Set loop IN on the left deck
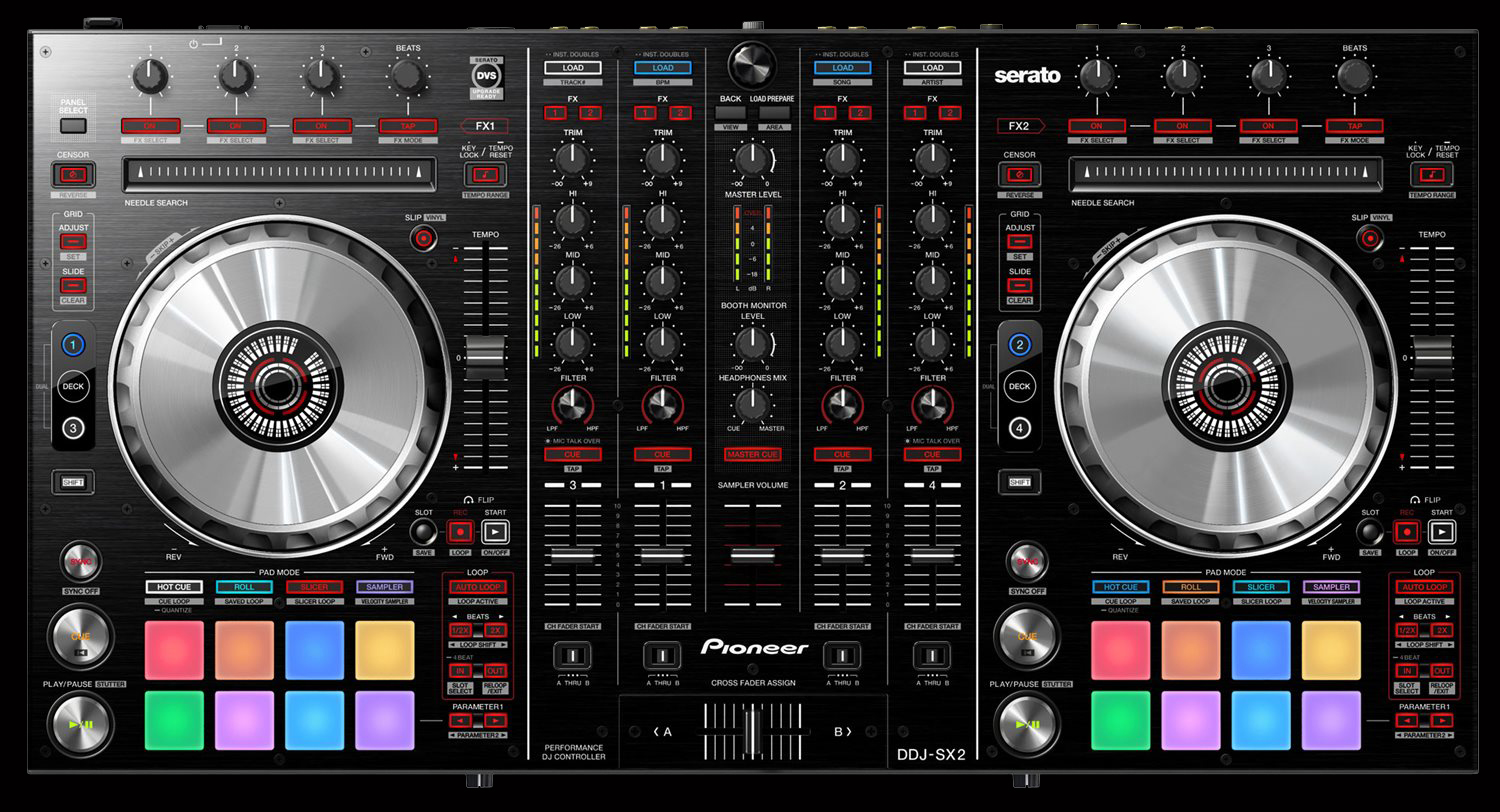Viewport: 1500px width, 812px height. [x=461, y=671]
